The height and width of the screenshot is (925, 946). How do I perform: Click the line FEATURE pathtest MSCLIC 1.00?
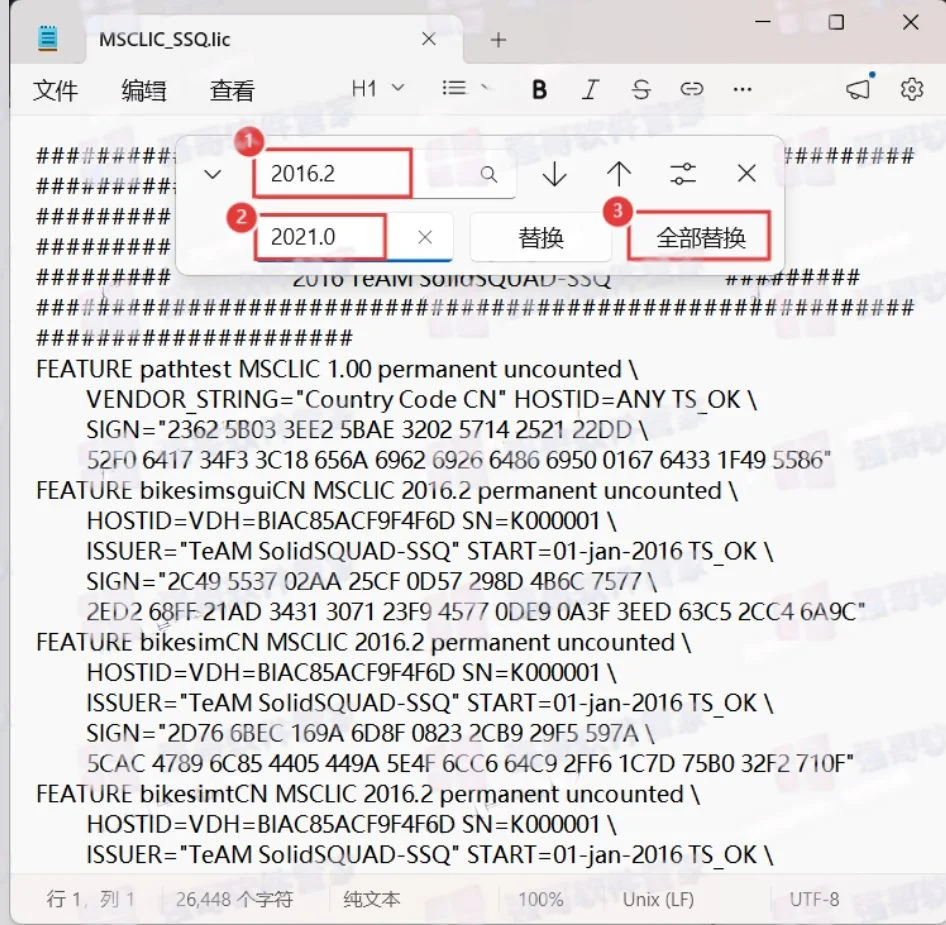pyautogui.click(x=337, y=369)
